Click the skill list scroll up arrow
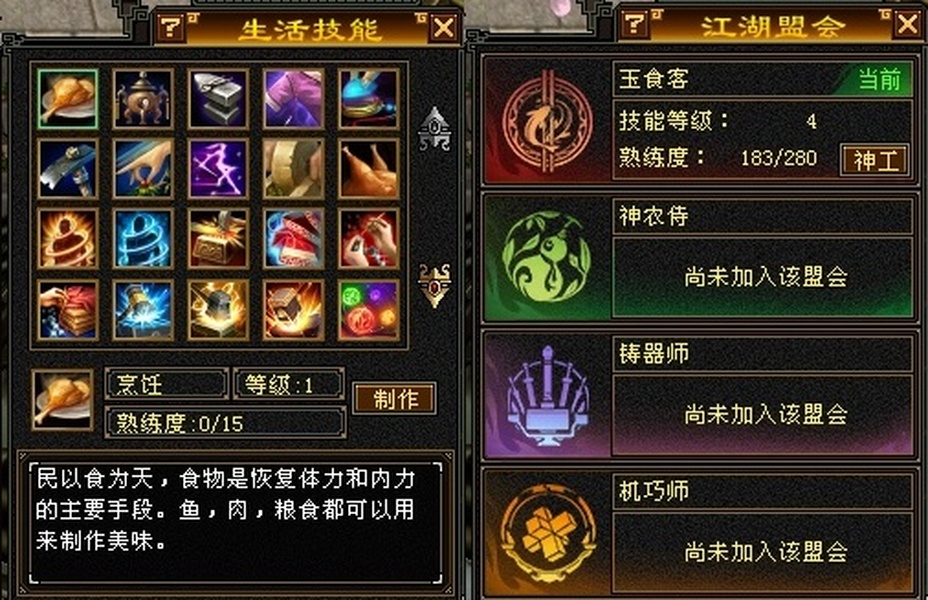 (434, 128)
